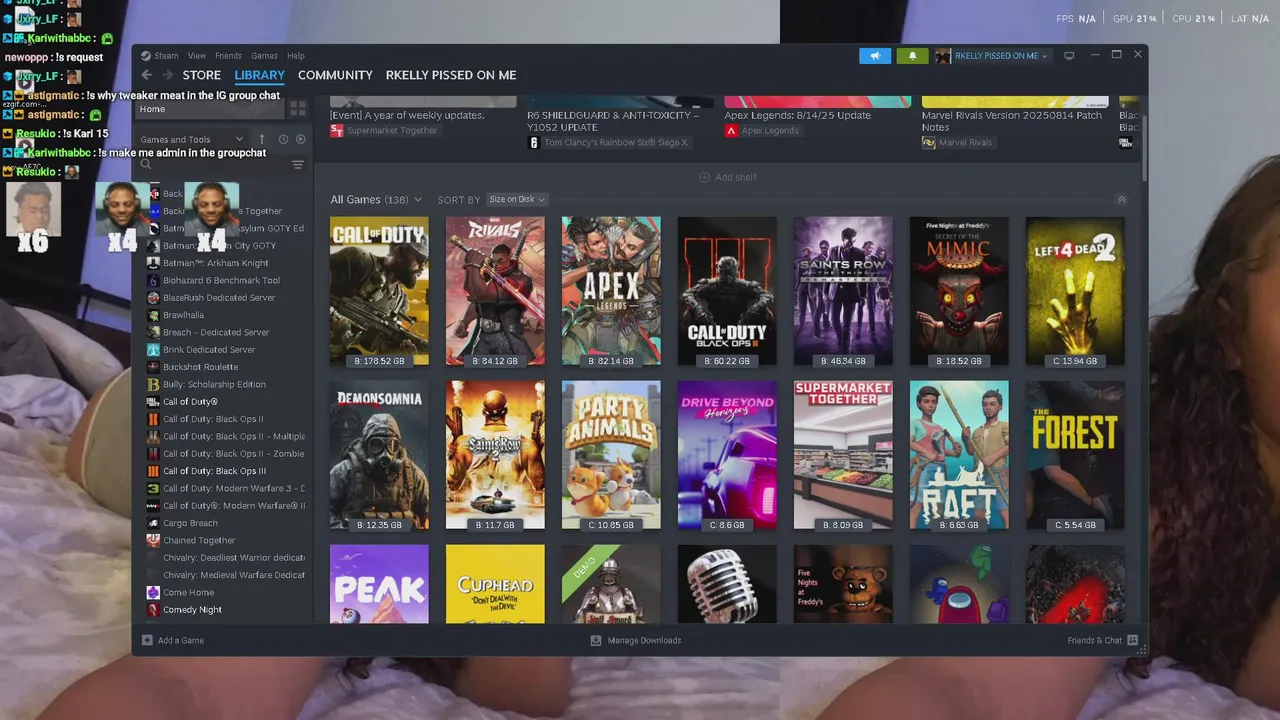Select Raft cover art
This screenshot has width=1280, height=720.
pos(959,455)
